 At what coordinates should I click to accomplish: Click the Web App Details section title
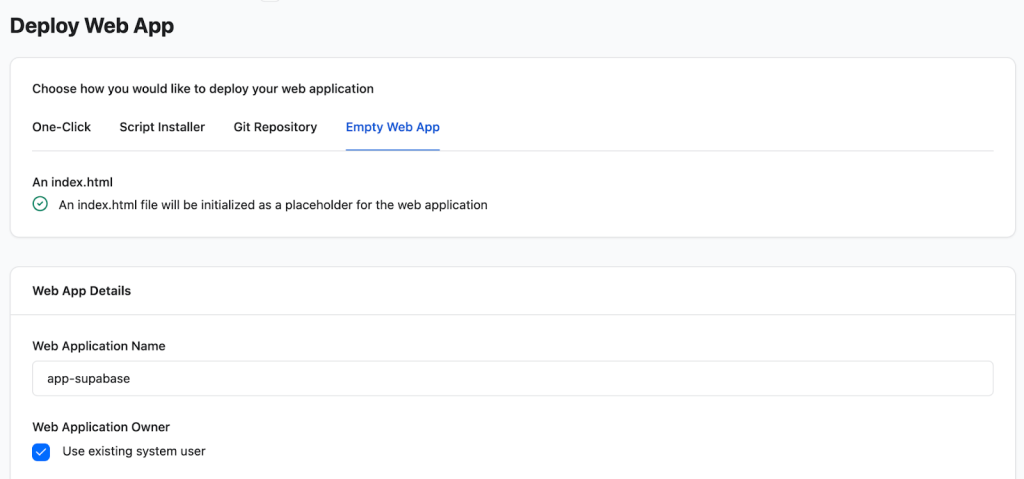tap(82, 291)
